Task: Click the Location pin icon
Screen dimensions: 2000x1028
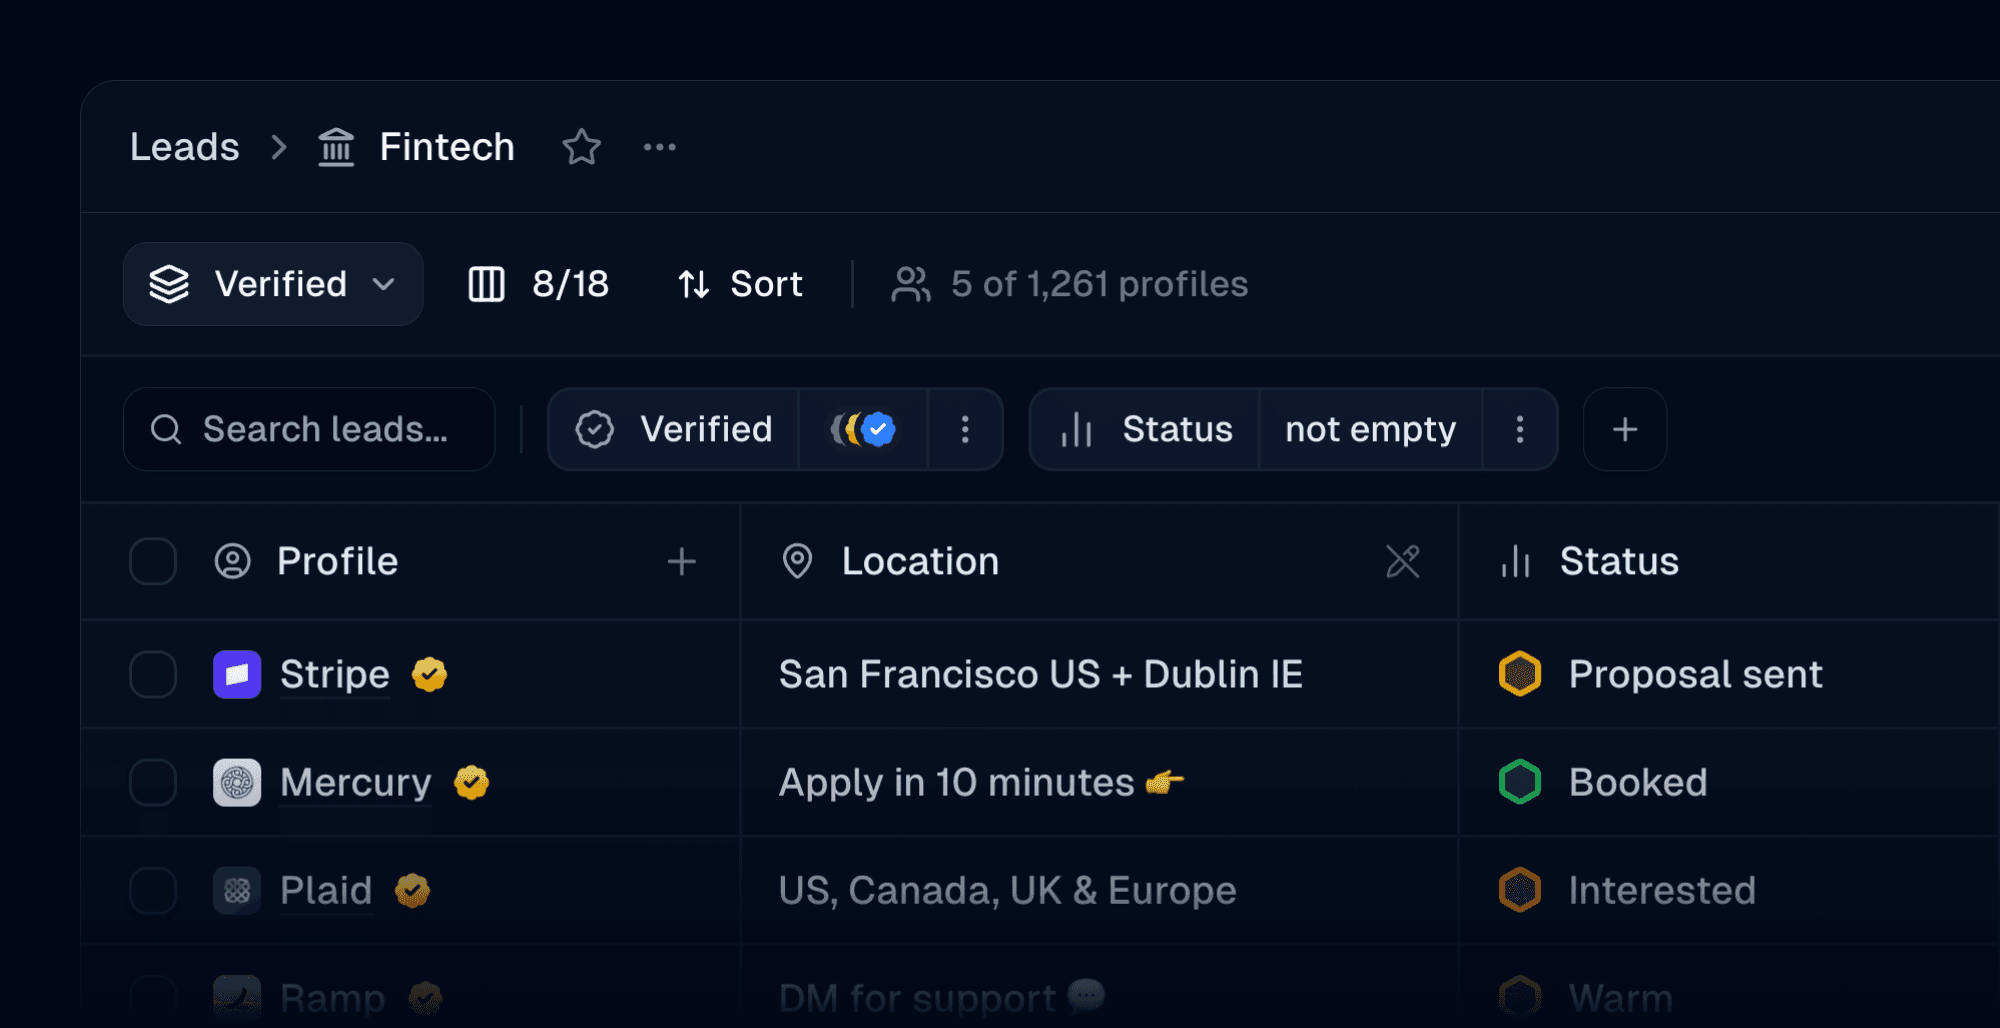Action: pyautogui.click(x=797, y=561)
